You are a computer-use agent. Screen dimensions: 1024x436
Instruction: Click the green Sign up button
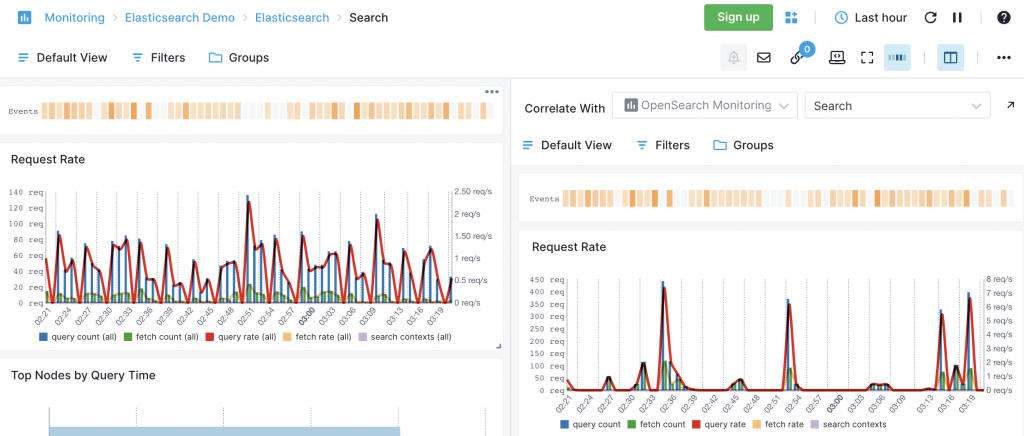pyautogui.click(x=738, y=18)
